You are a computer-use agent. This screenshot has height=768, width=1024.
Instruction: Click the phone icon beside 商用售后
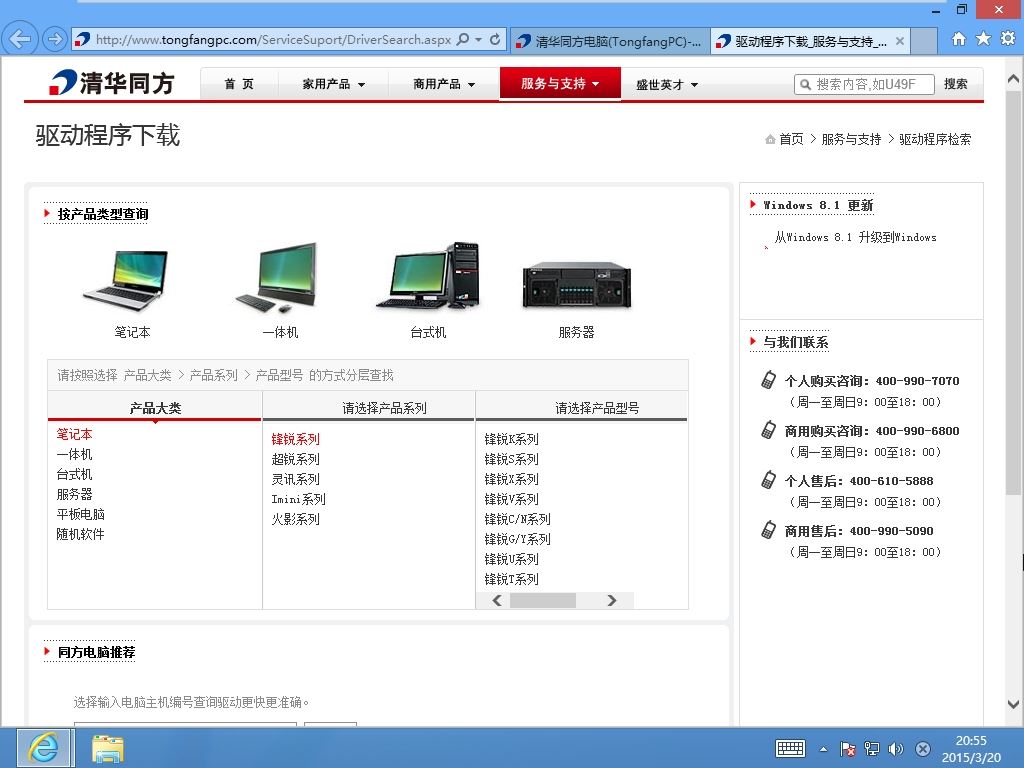click(769, 530)
